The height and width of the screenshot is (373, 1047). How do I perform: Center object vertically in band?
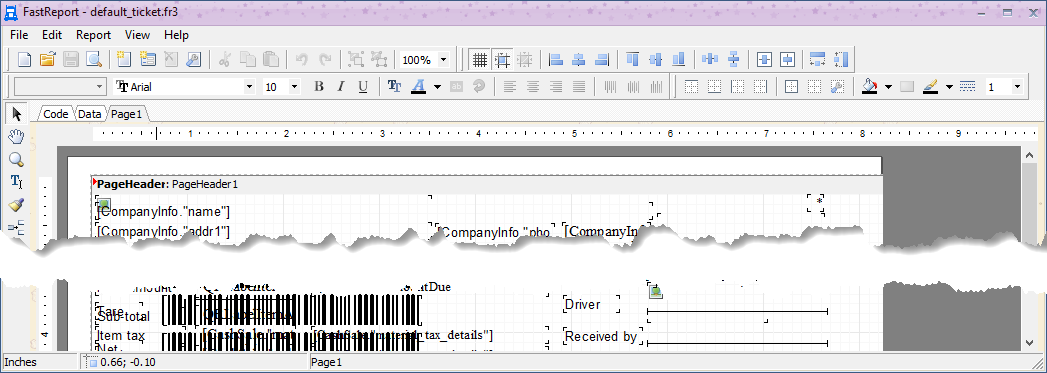[787, 59]
